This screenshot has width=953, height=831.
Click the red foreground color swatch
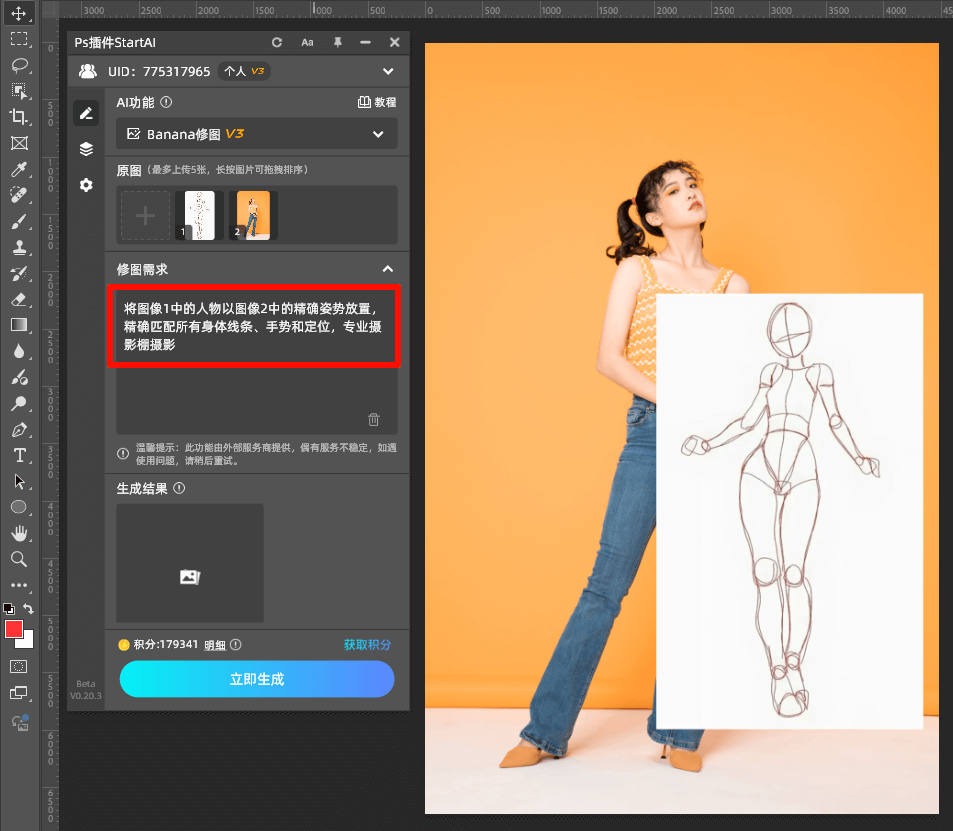coord(14,631)
